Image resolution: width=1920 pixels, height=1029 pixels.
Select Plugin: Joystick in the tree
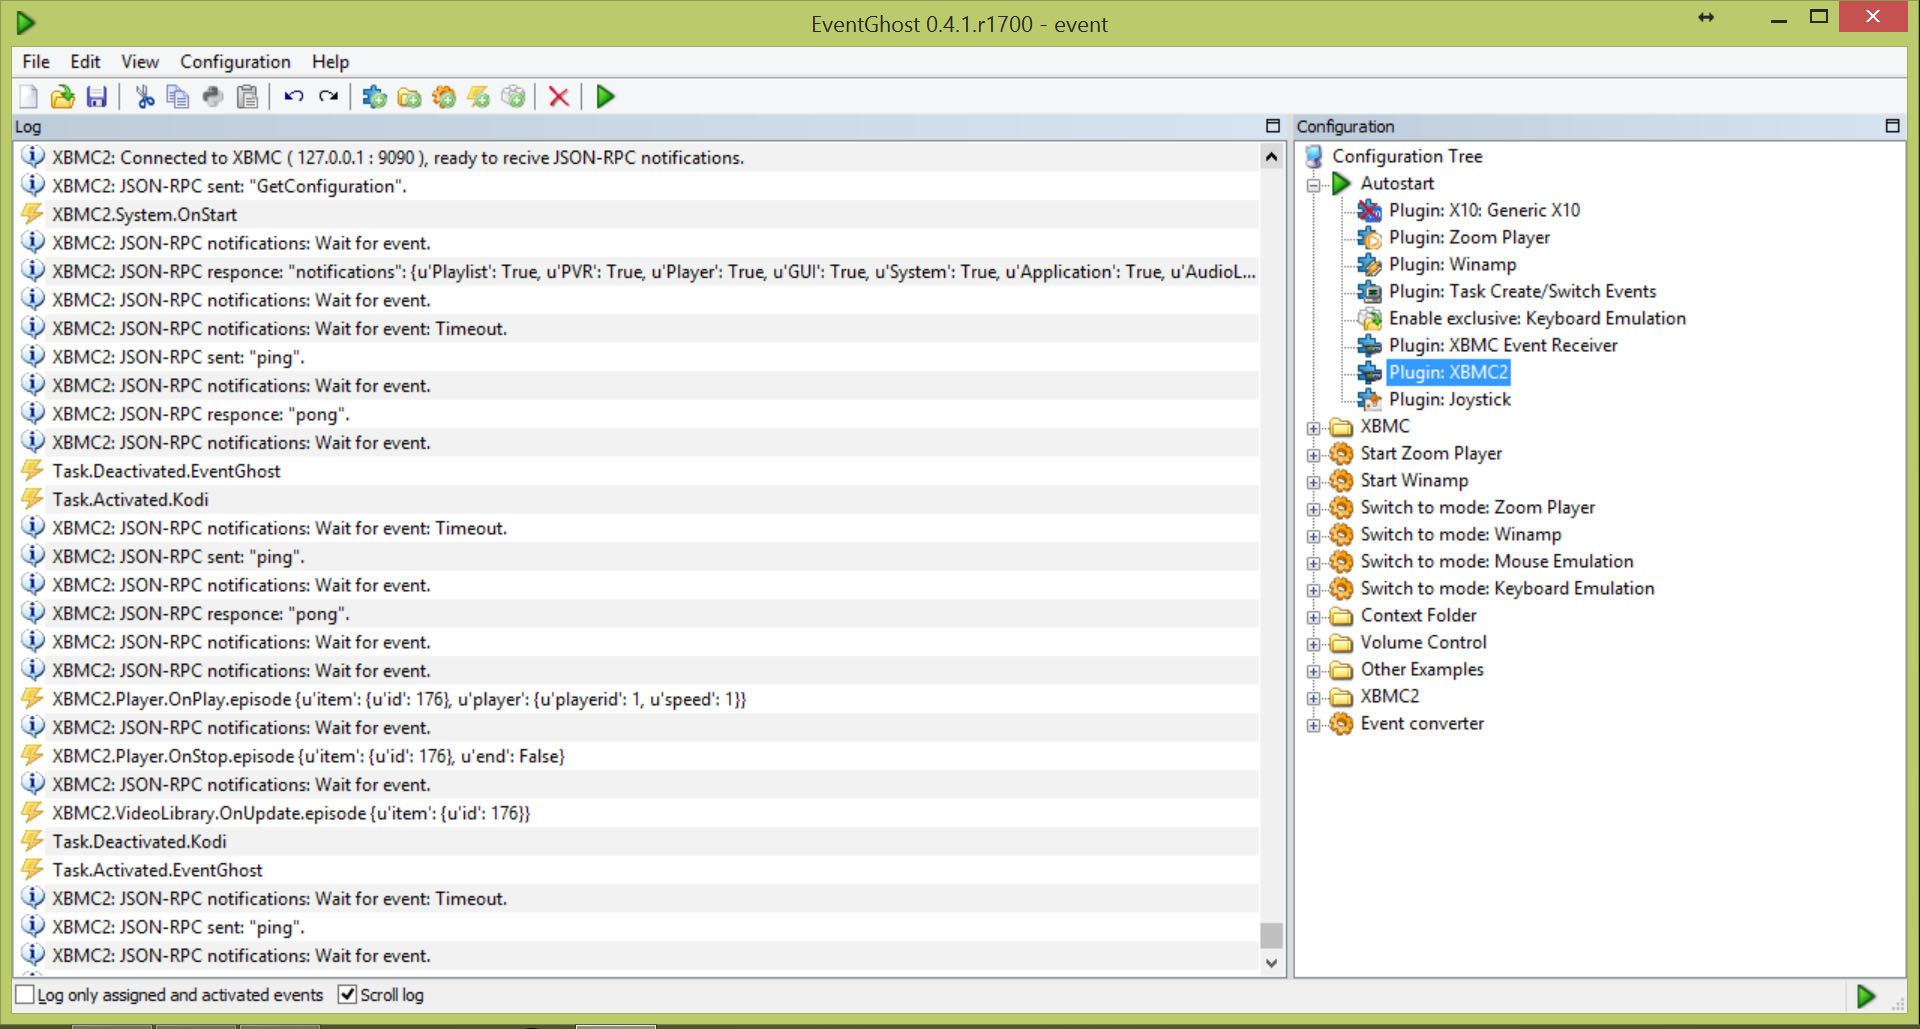click(x=1449, y=399)
